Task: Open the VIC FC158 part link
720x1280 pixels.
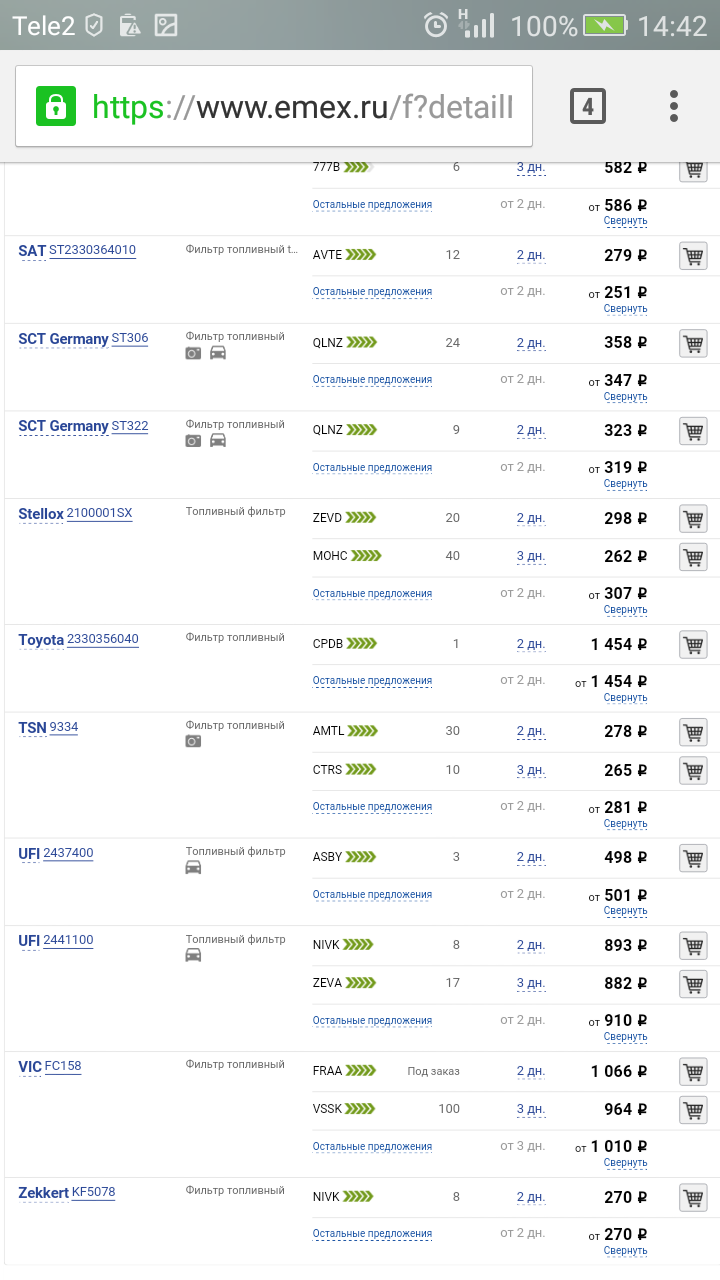Action: pyautogui.click(x=63, y=1067)
